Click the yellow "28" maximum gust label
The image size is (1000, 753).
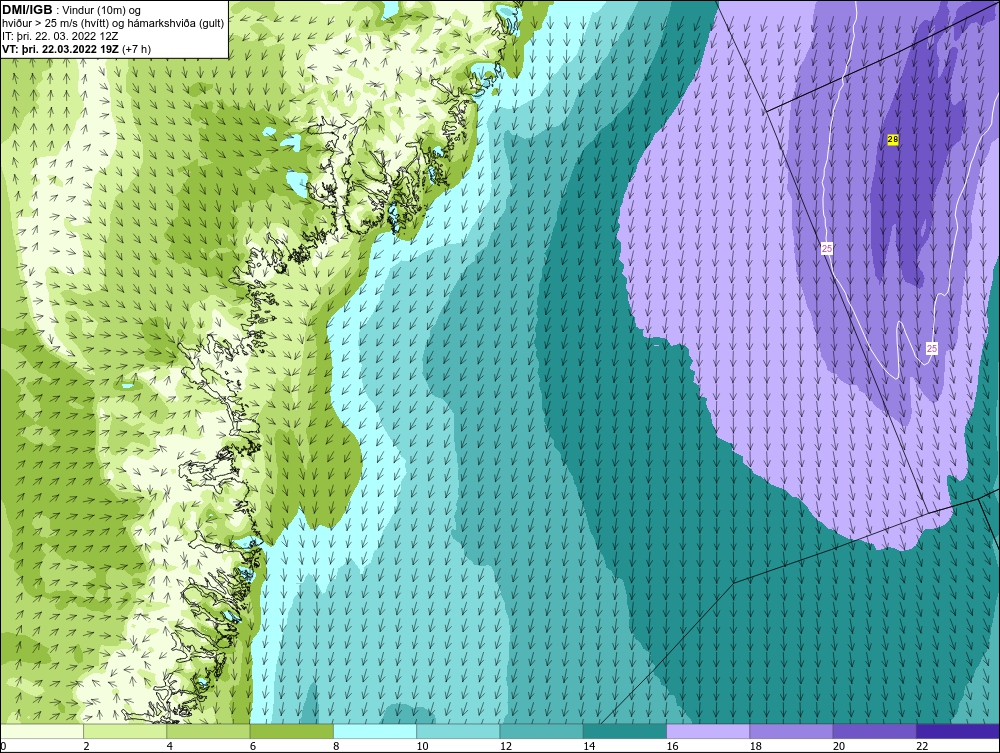coord(893,139)
